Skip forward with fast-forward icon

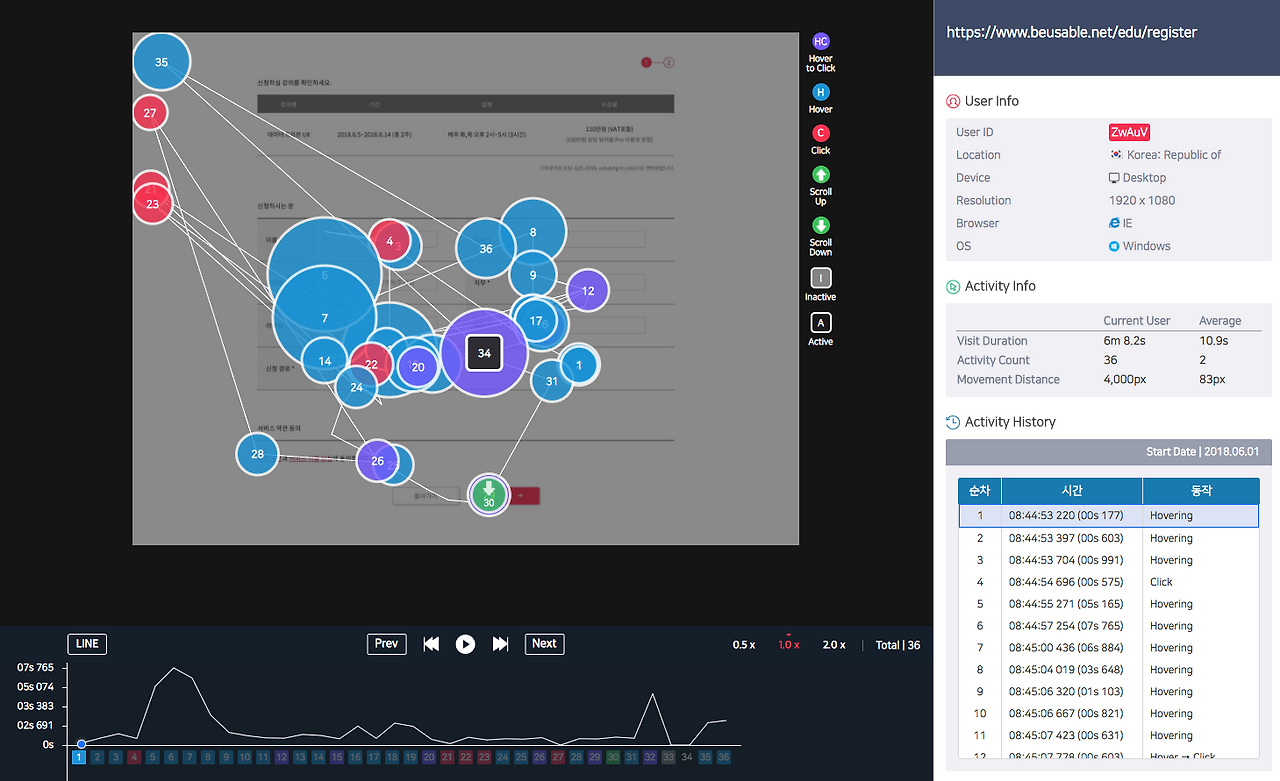click(501, 644)
